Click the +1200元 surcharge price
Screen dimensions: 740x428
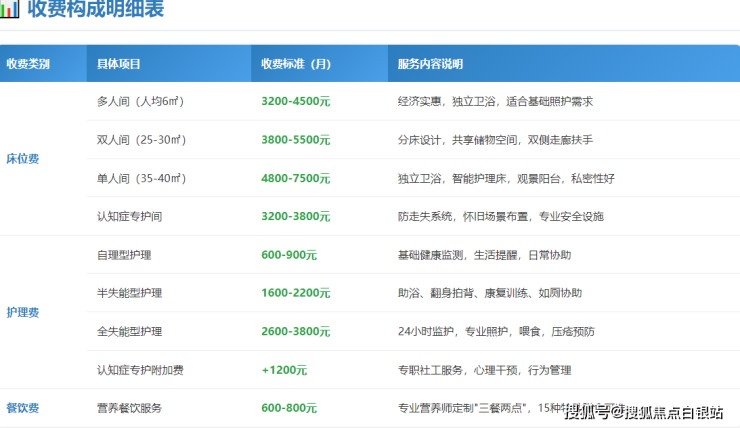click(284, 370)
